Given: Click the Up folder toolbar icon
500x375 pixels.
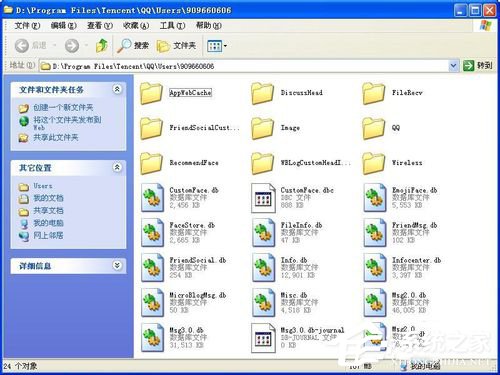Looking at the screenshot, I should [101, 45].
